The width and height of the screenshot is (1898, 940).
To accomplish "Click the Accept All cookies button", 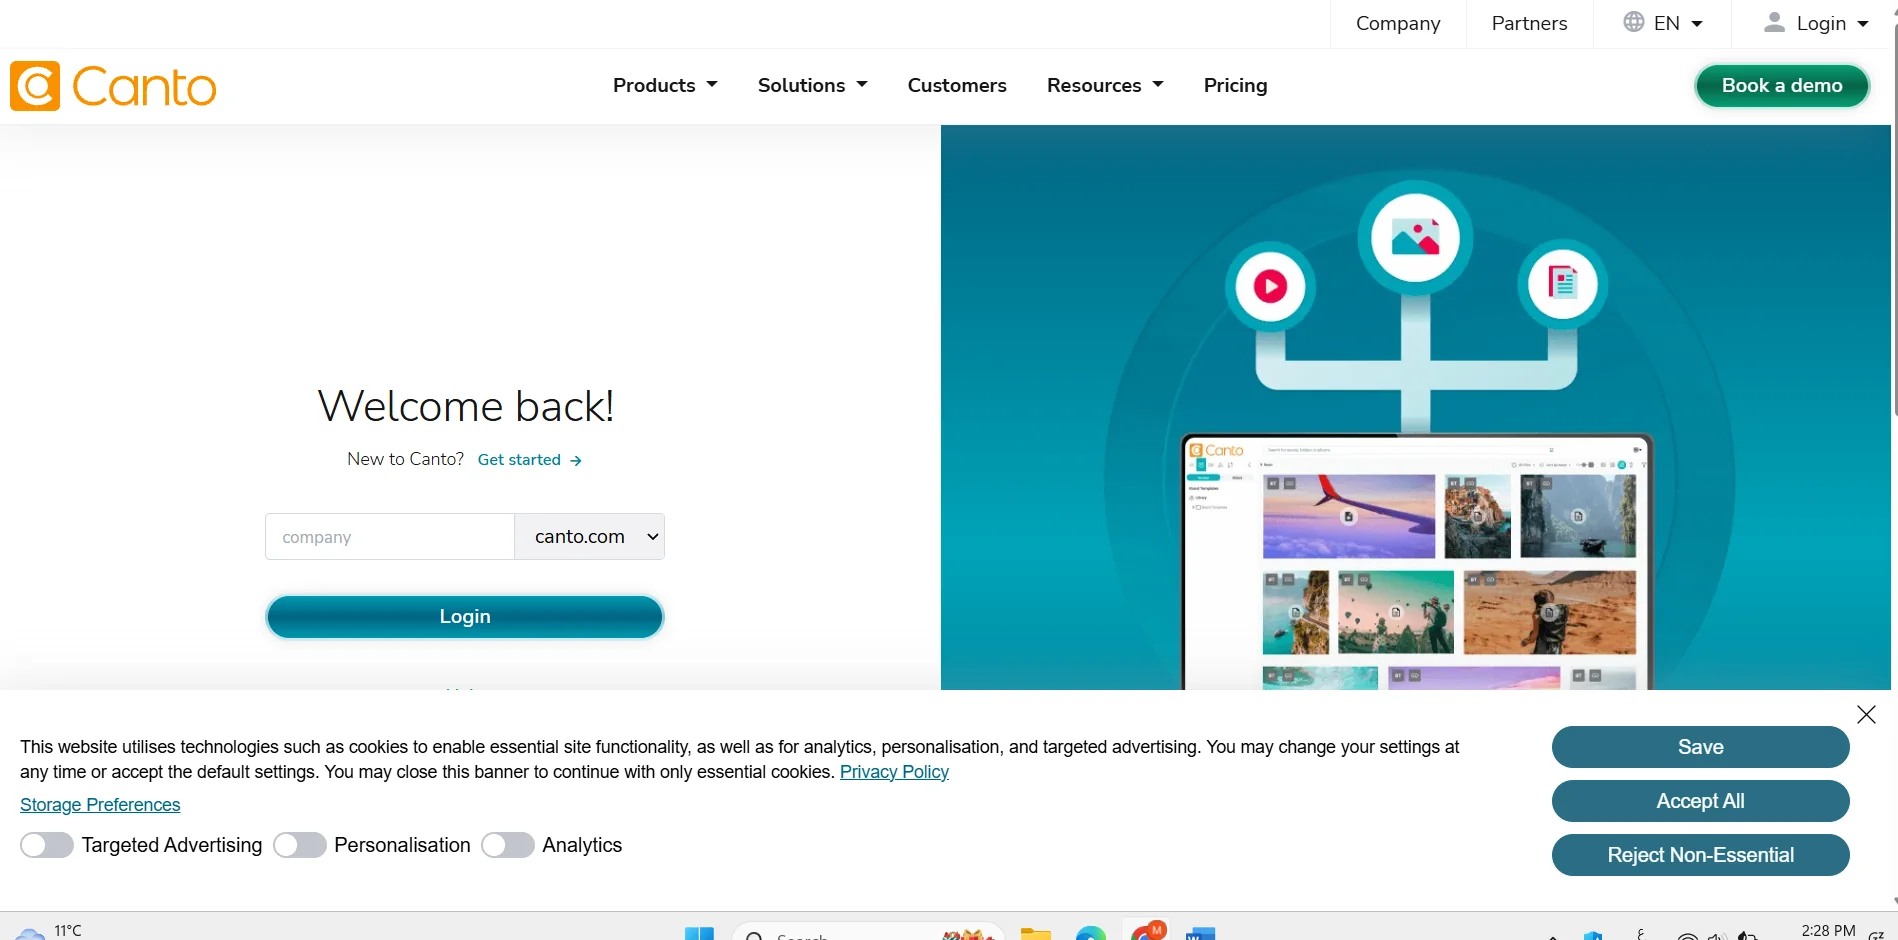I will click(x=1700, y=801).
